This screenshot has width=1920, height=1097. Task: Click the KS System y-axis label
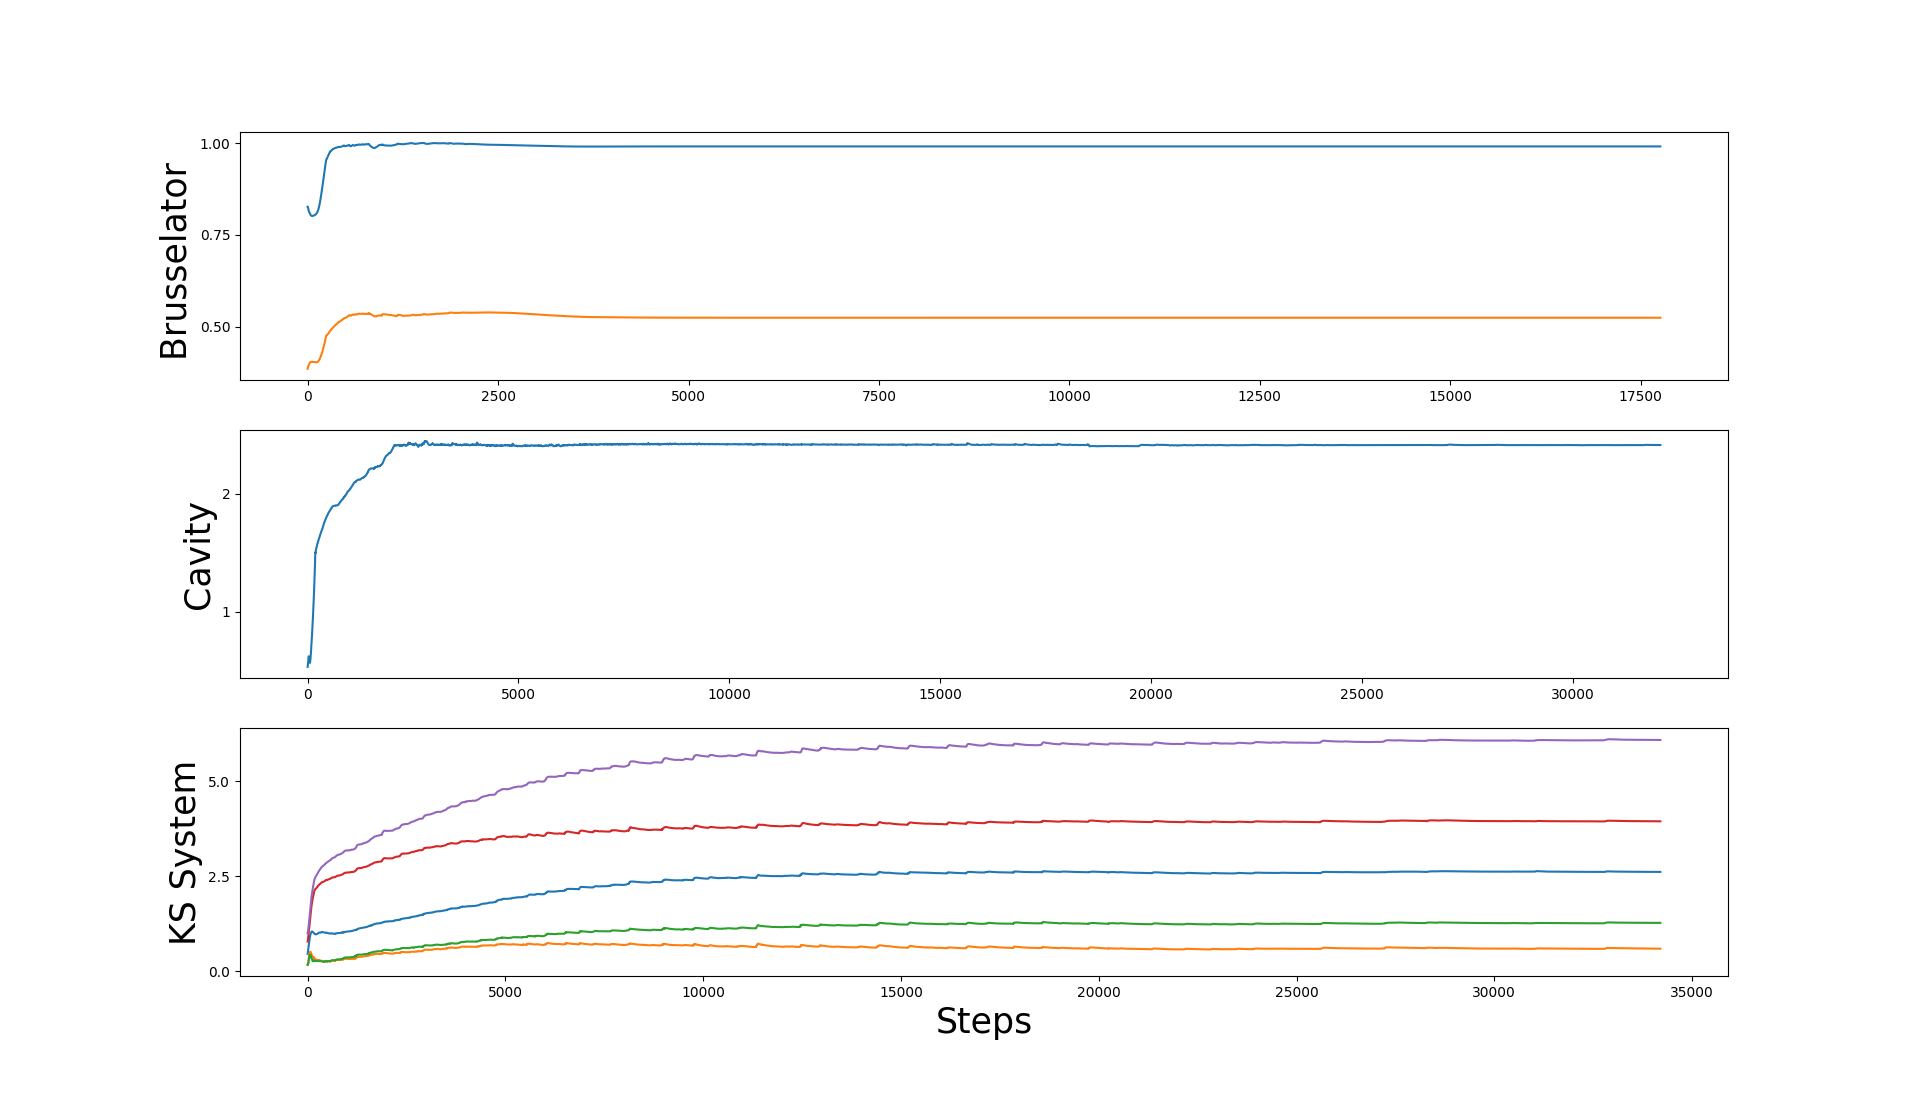pyautogui.click(x=183, y=853)
